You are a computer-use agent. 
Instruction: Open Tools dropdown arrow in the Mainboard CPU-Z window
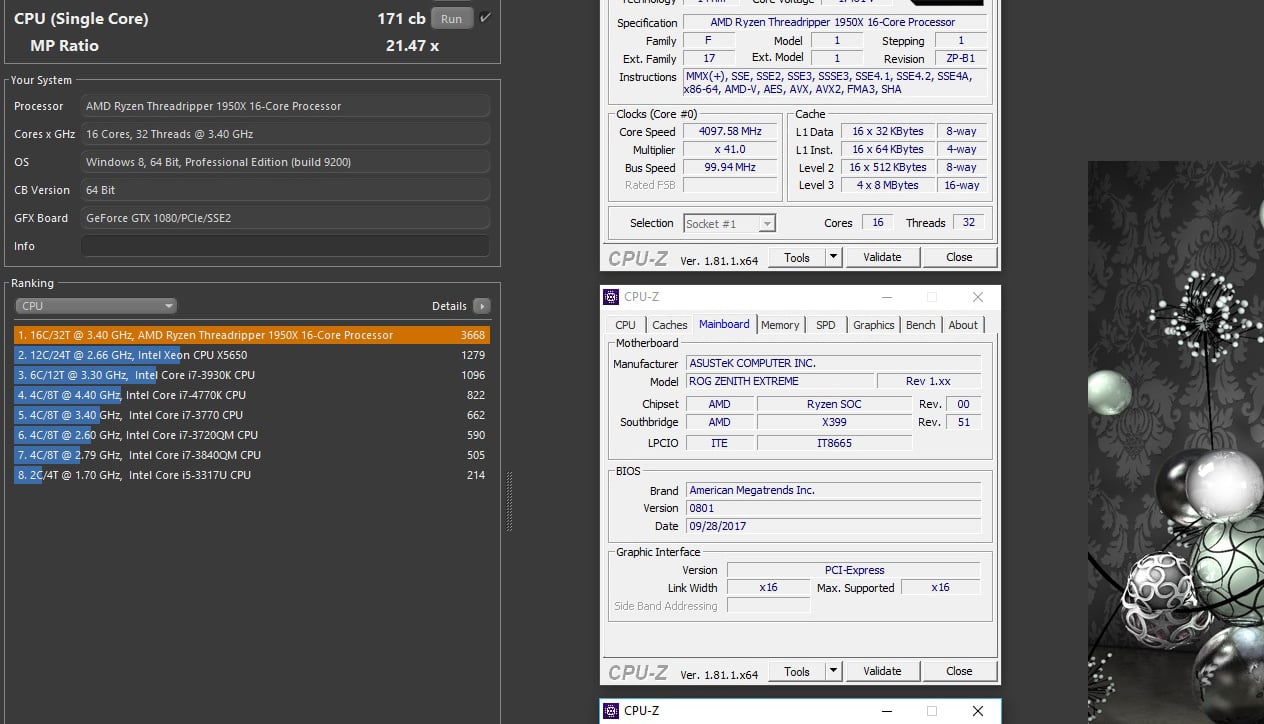(x=833, y=672)
